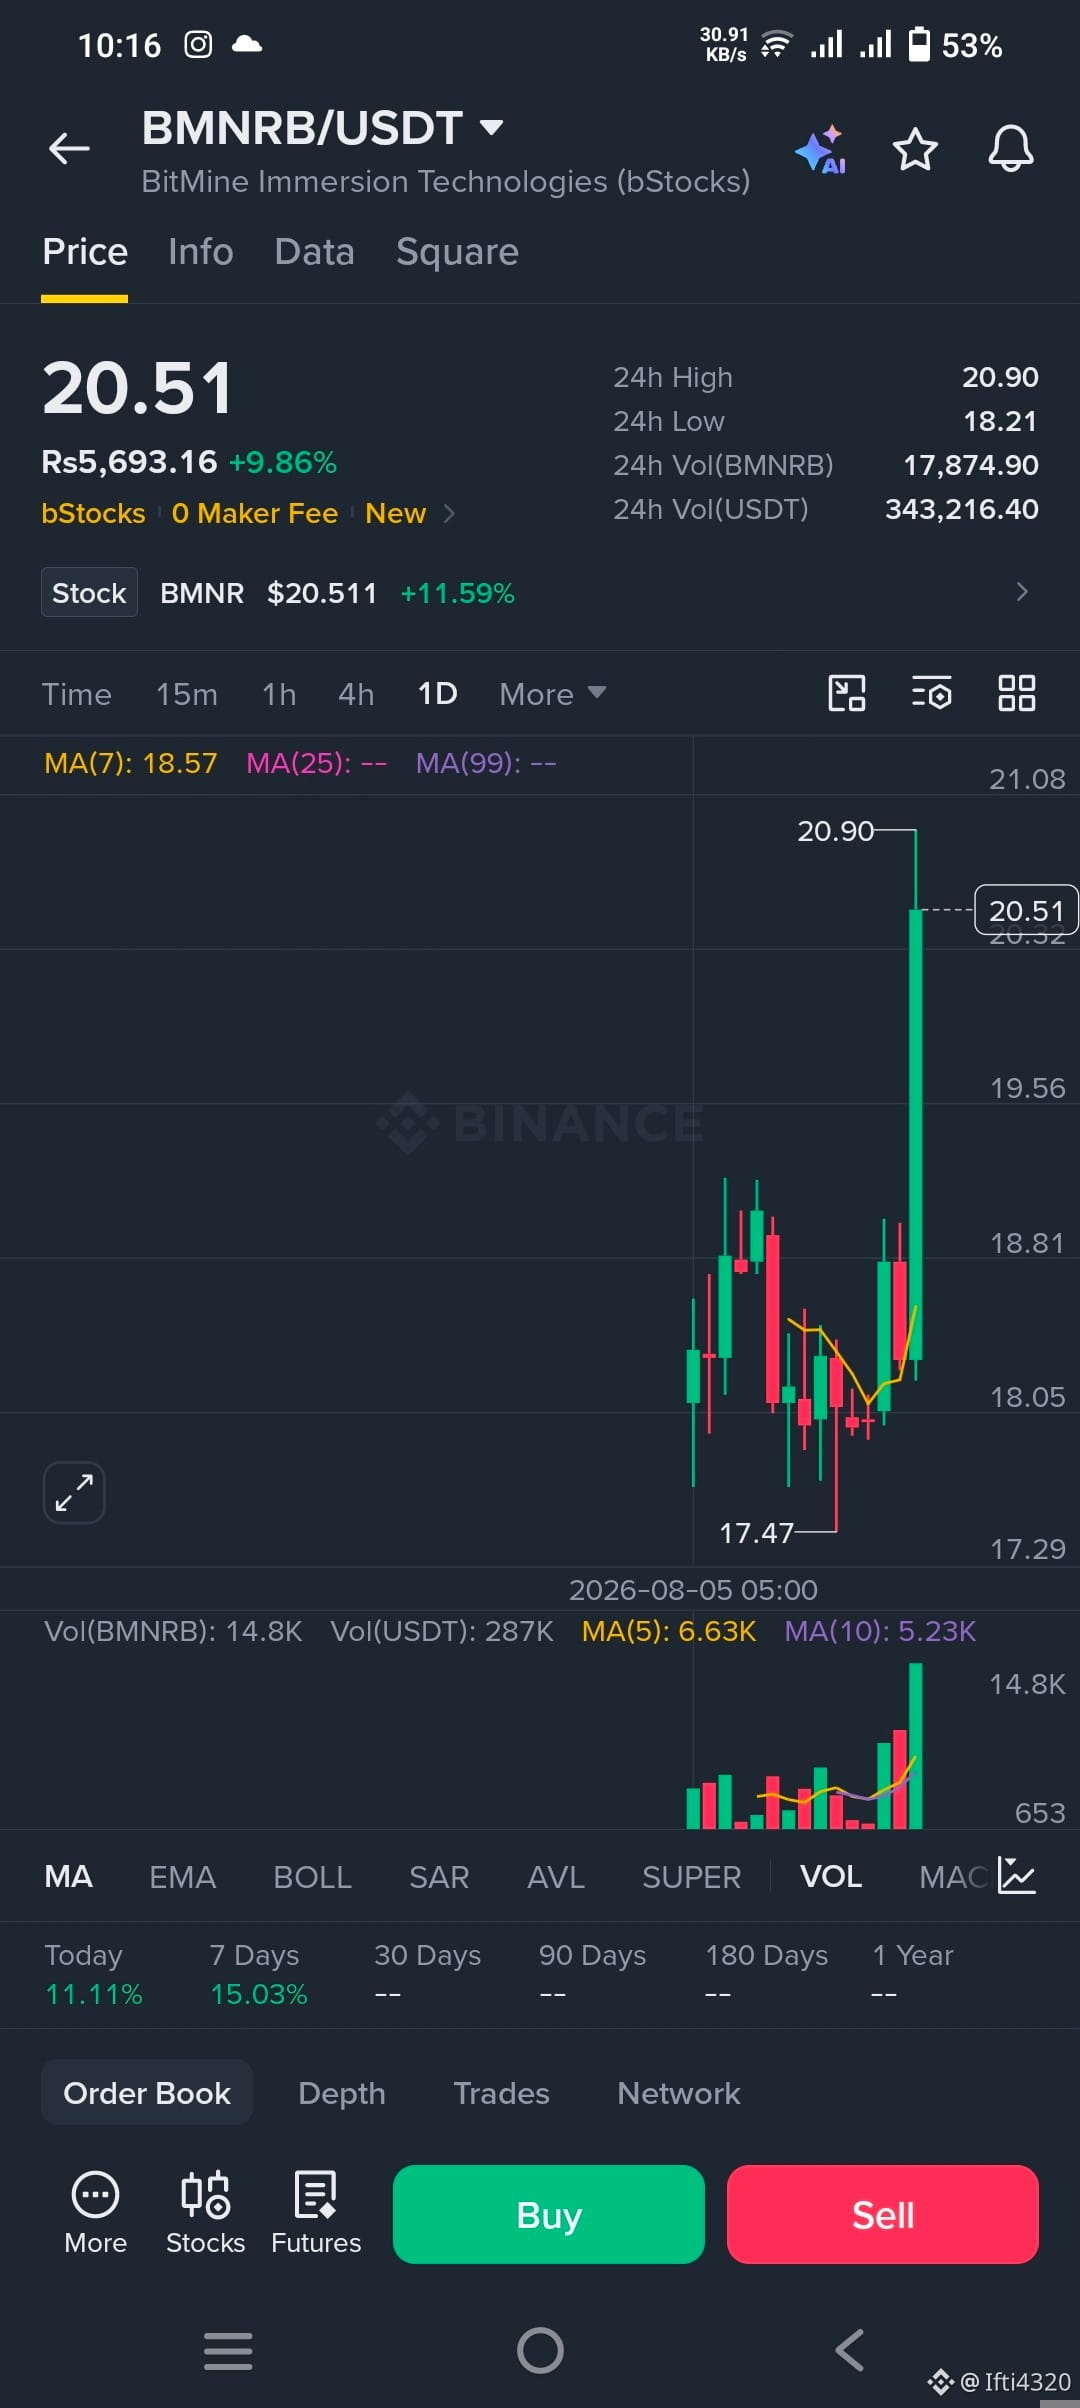Tap Android back navigation chevron
This screenshot has width=1080, height=2408.
pyautogui.click(x=850, y=2350)
